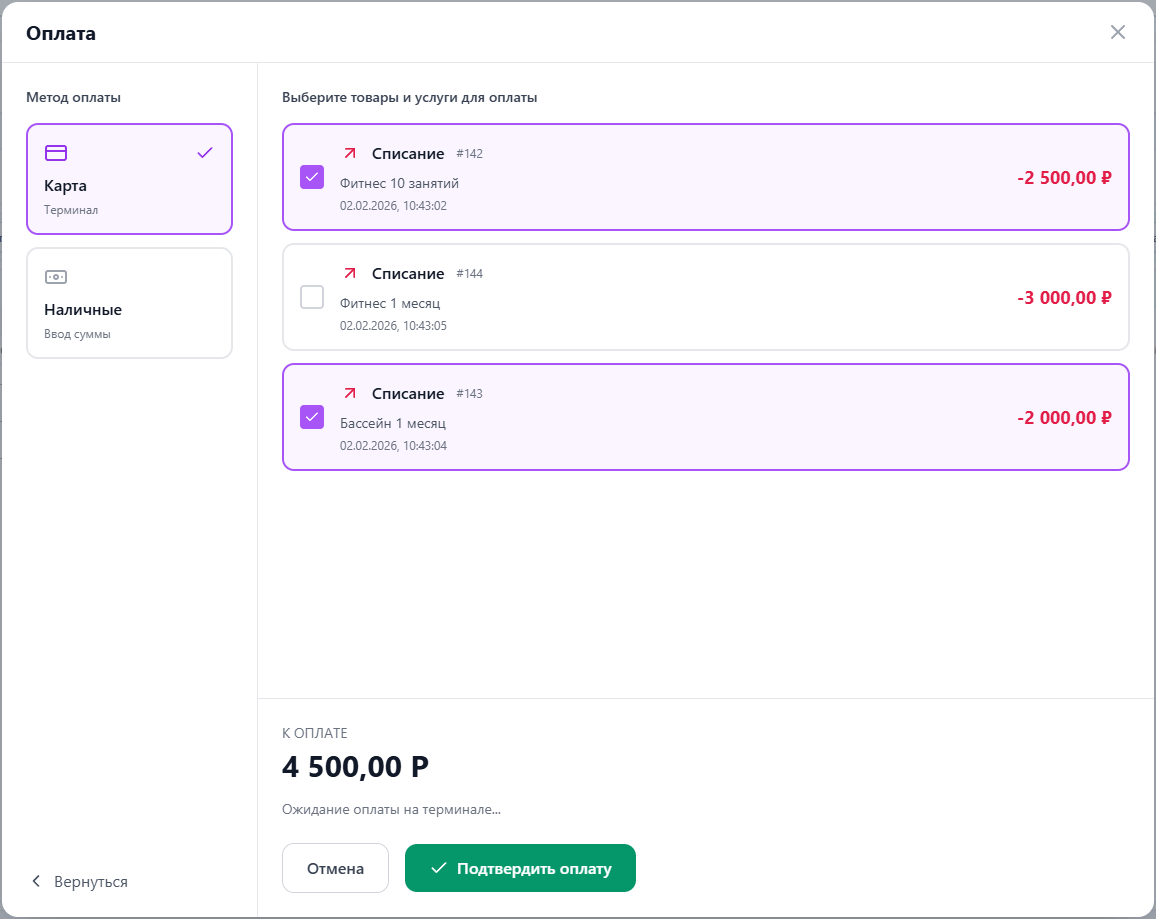Click the Выберите товары и услуги heading
The height and width of the screenshot is (919, 1156).
tap(409, 97)
